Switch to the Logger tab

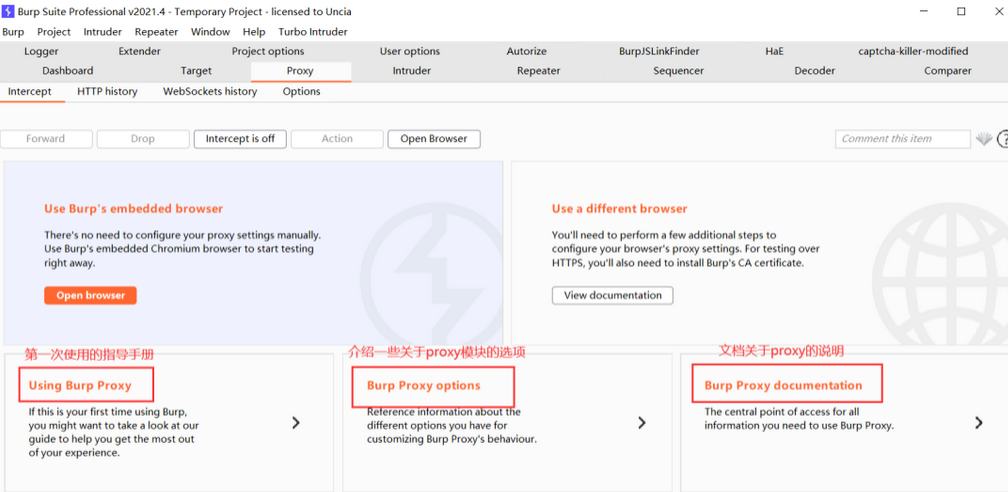pyautogui.click(x=41, y=51)
